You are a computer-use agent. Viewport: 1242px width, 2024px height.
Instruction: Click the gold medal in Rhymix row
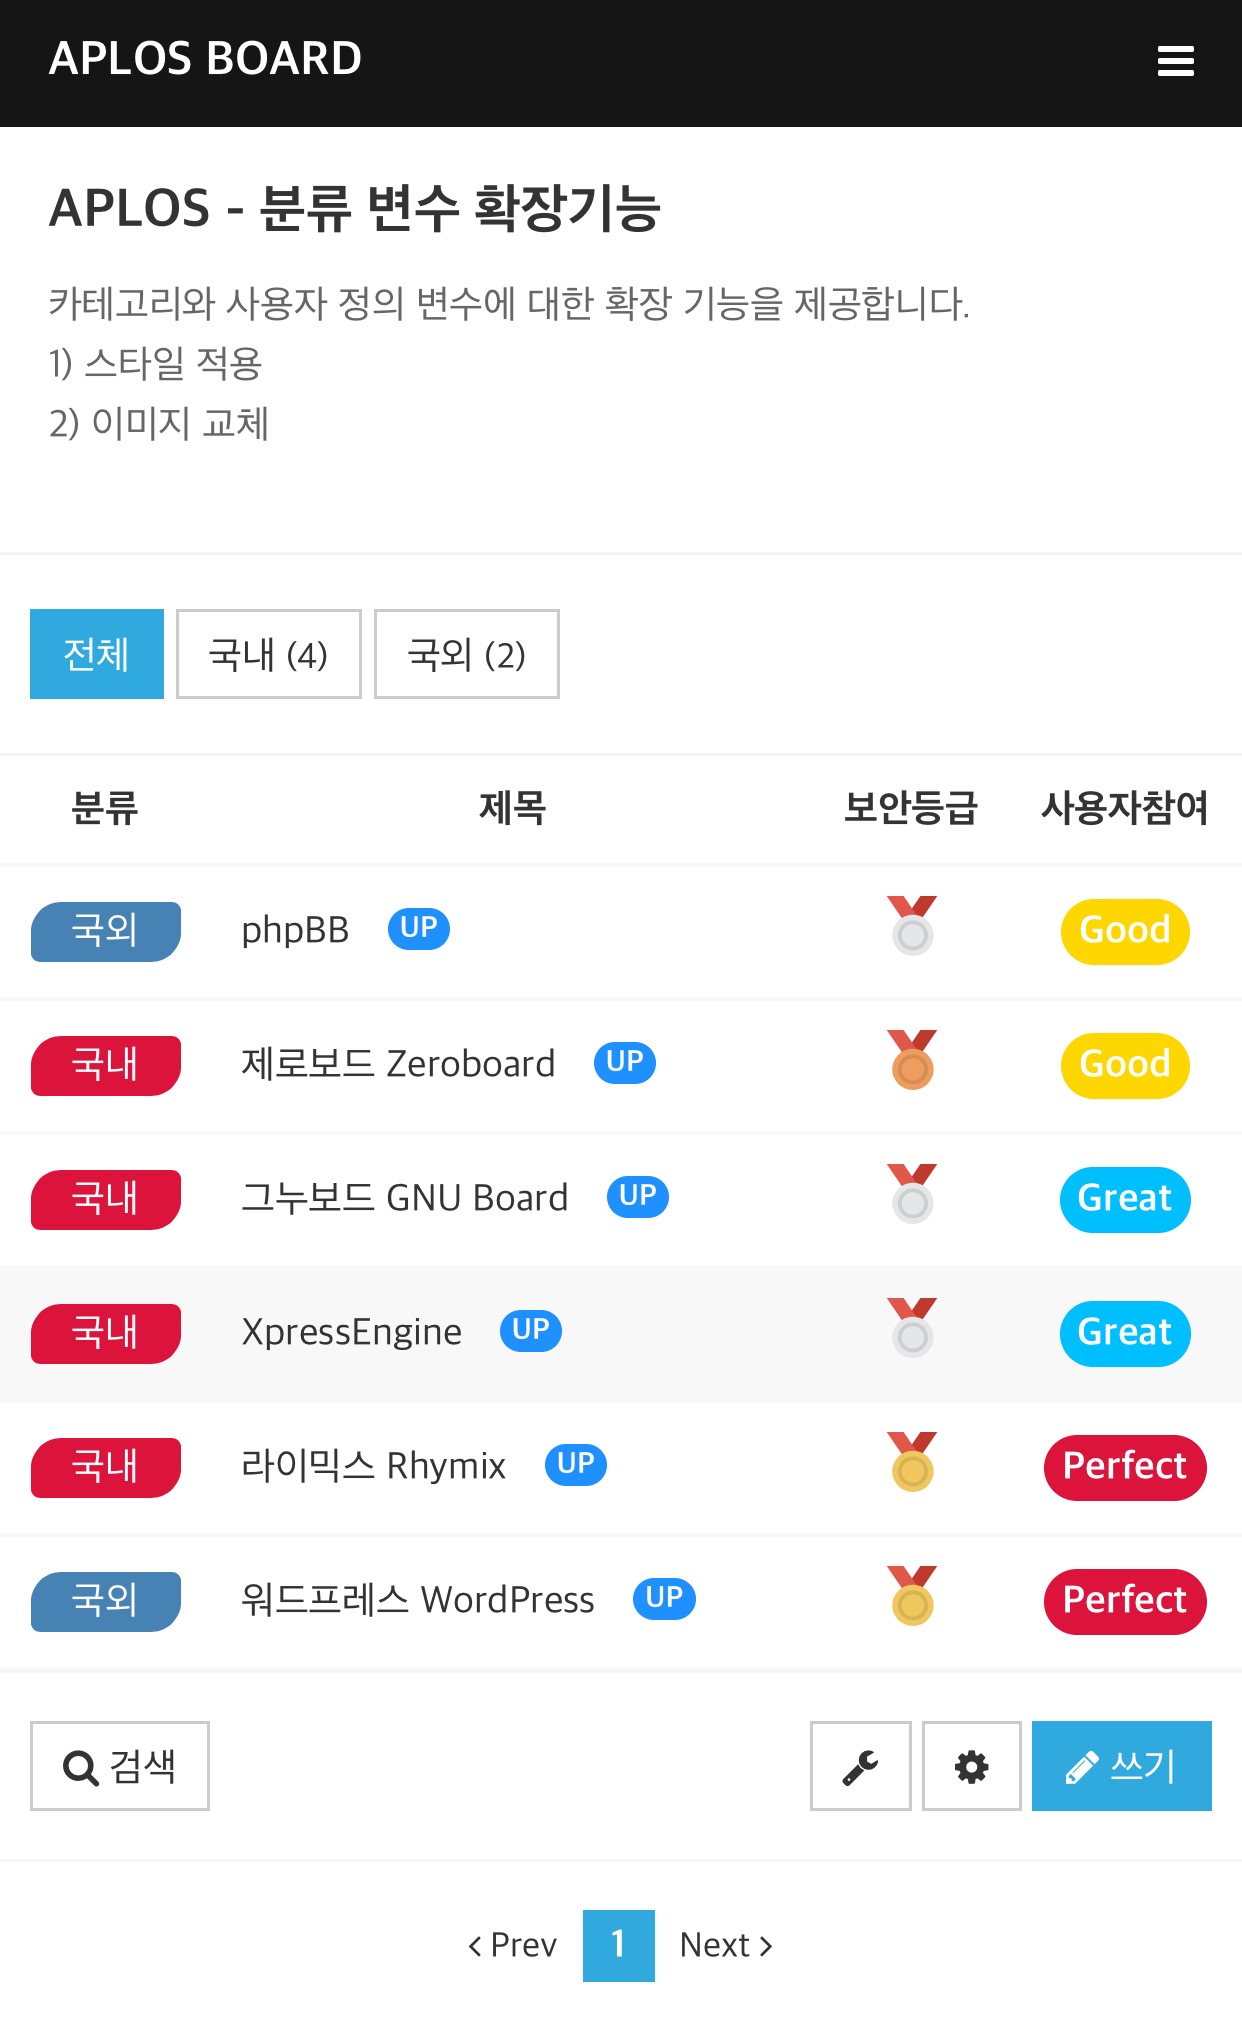tap(912, 1461)
